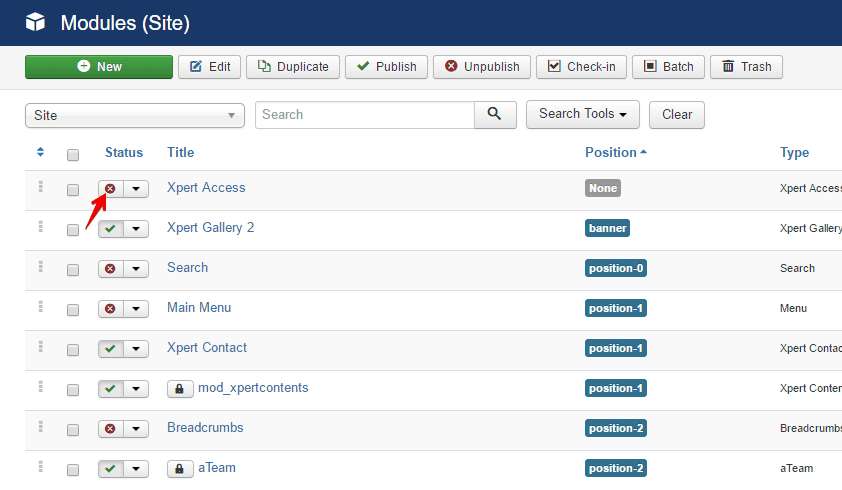Open the Site filter dropdown
Viewport: 842px width, 490px height.
tap(134, 115)
